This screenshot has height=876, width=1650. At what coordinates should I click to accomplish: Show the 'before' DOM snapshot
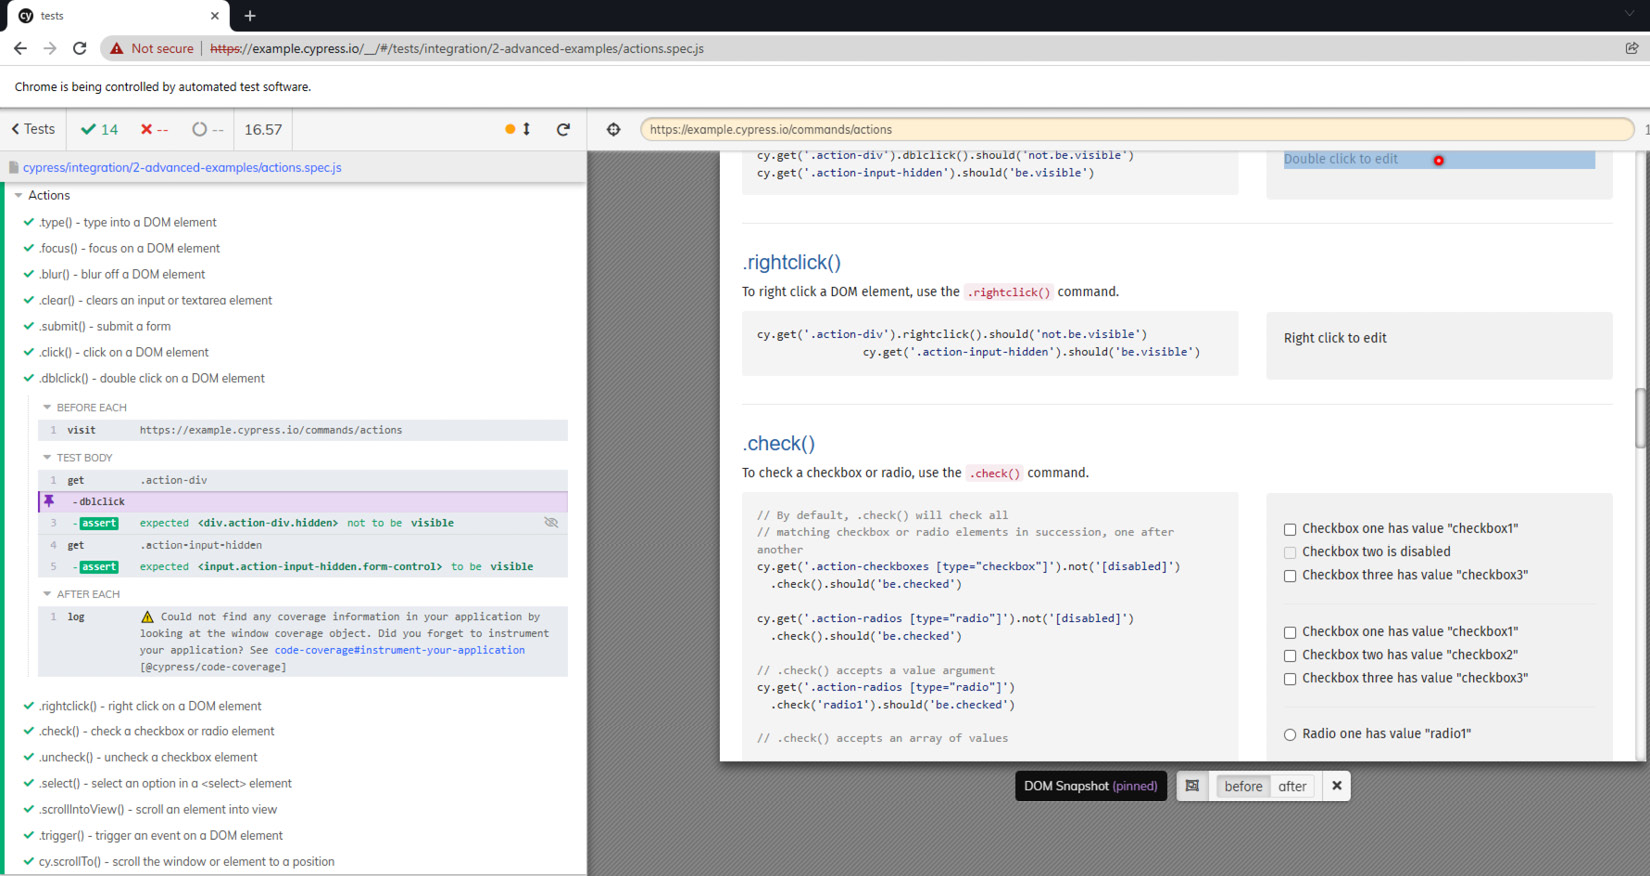[1243, 786]
